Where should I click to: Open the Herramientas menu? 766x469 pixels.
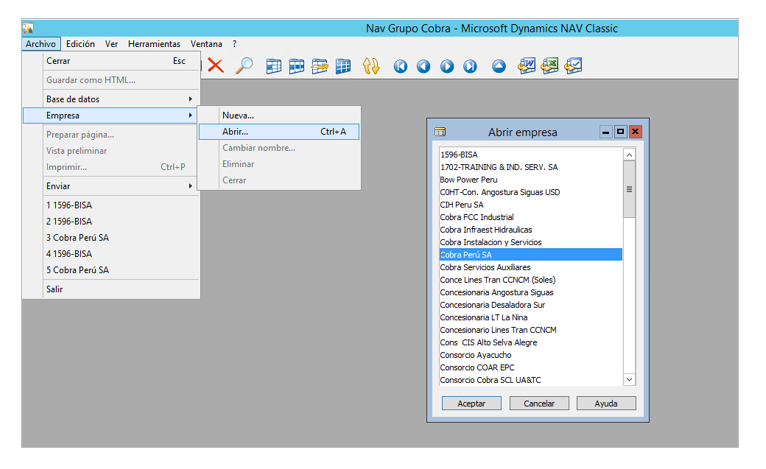[x=154, y=44]
